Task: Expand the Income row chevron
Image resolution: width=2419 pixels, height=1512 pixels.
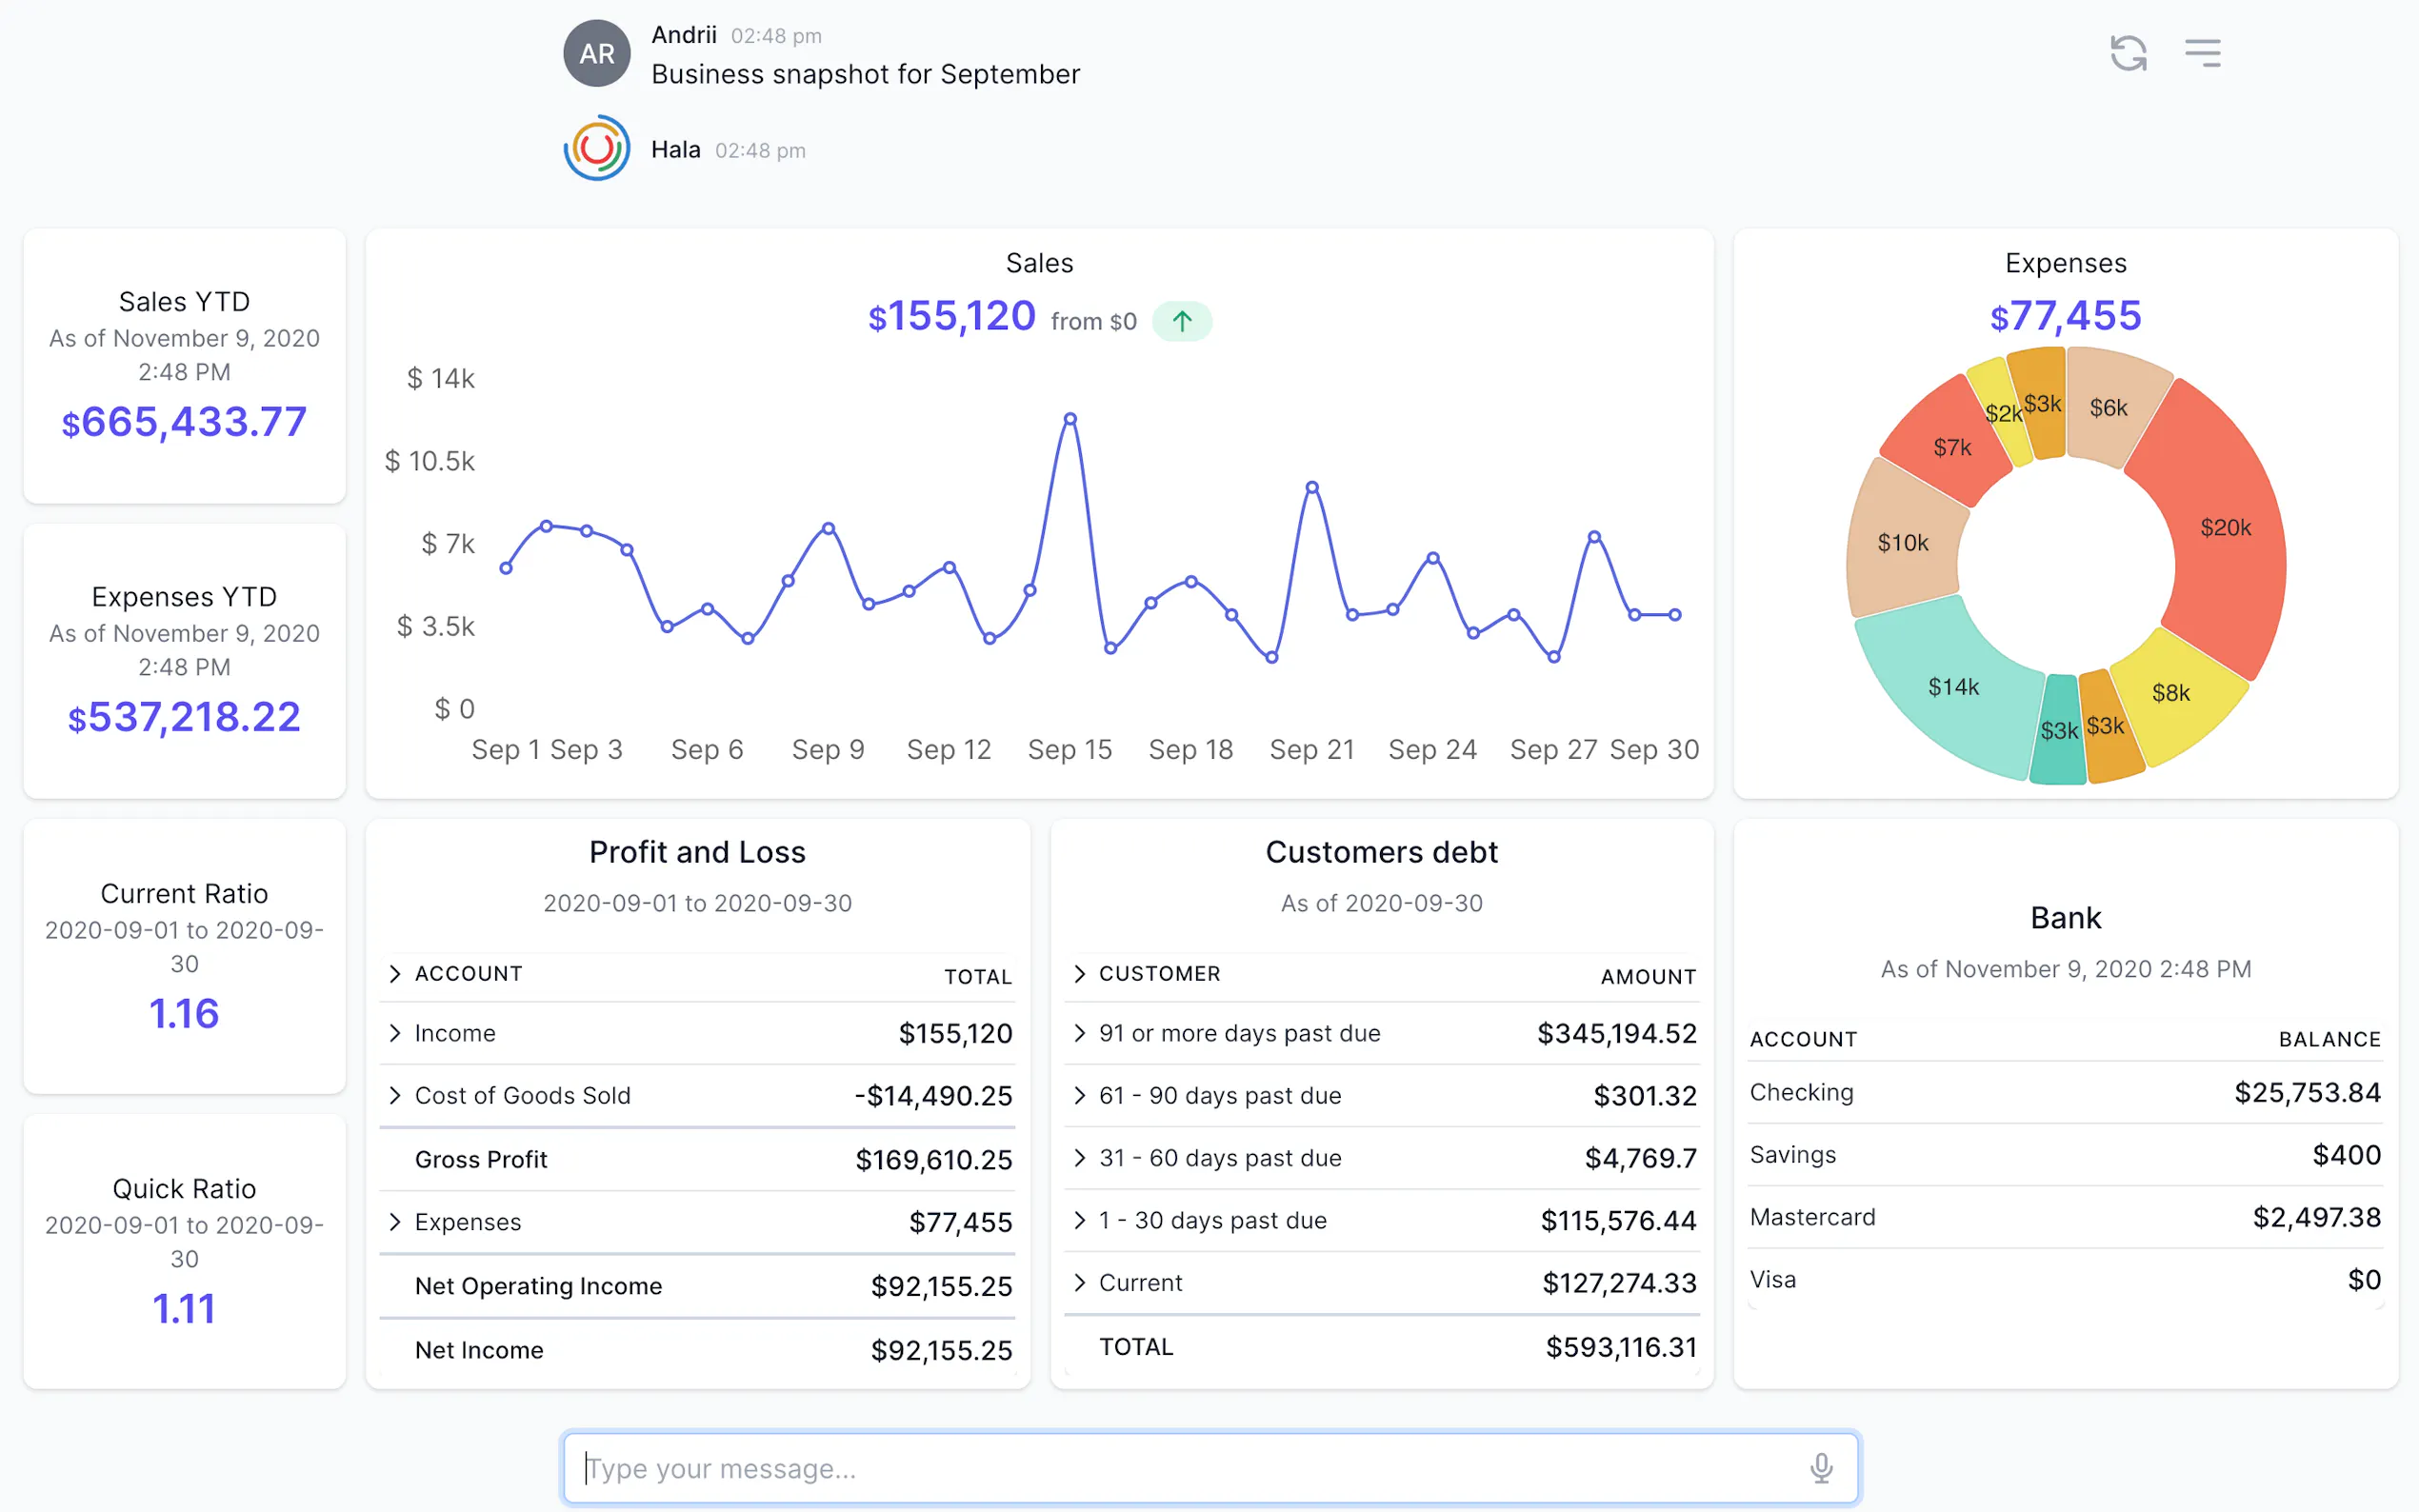Action: click(395, 1033)
